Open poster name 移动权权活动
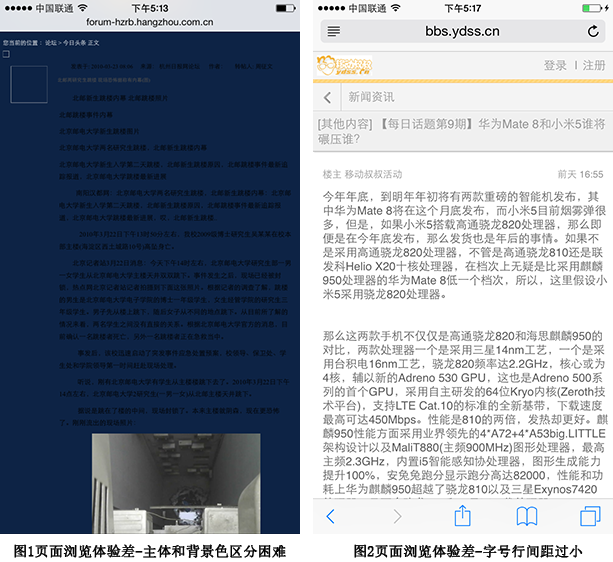Image resolution: width=613 pixels, height=562 pixels. coord(374,174)
